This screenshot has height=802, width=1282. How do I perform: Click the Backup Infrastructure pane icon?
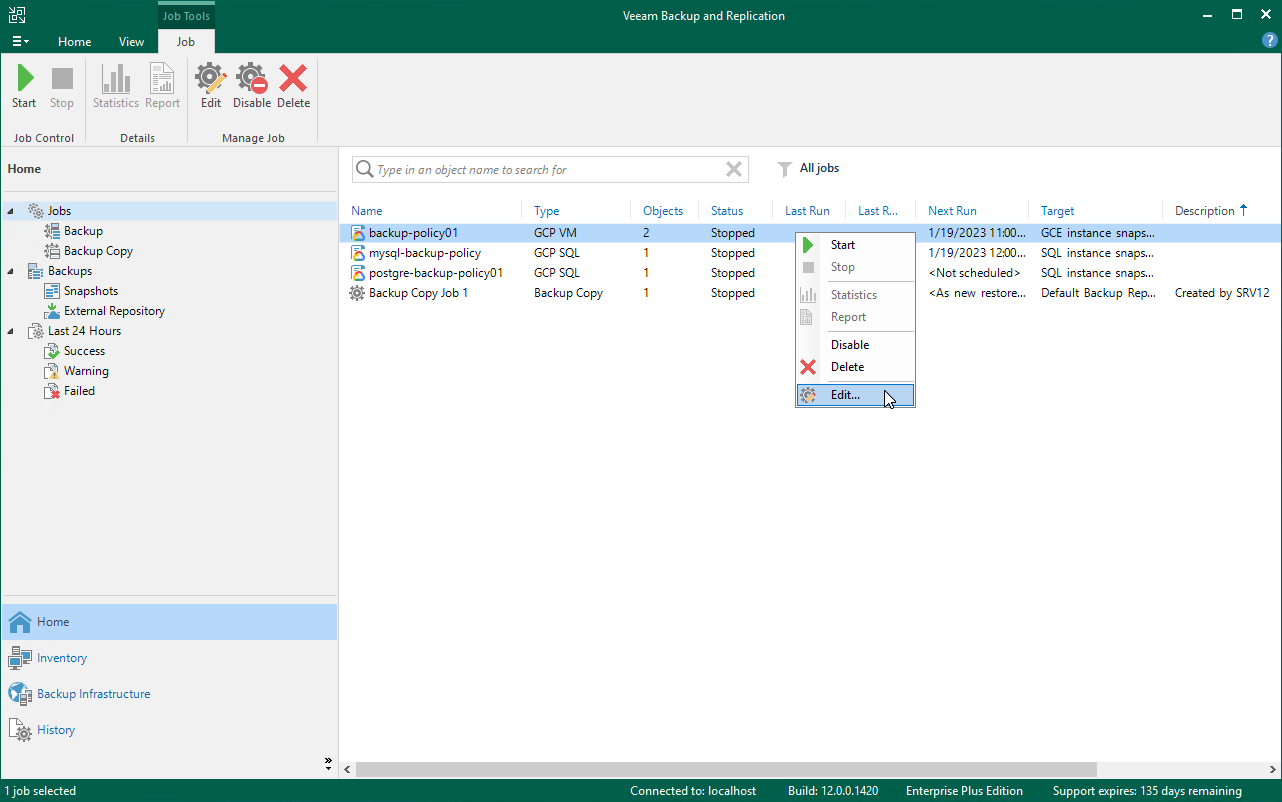click(21, 694)
